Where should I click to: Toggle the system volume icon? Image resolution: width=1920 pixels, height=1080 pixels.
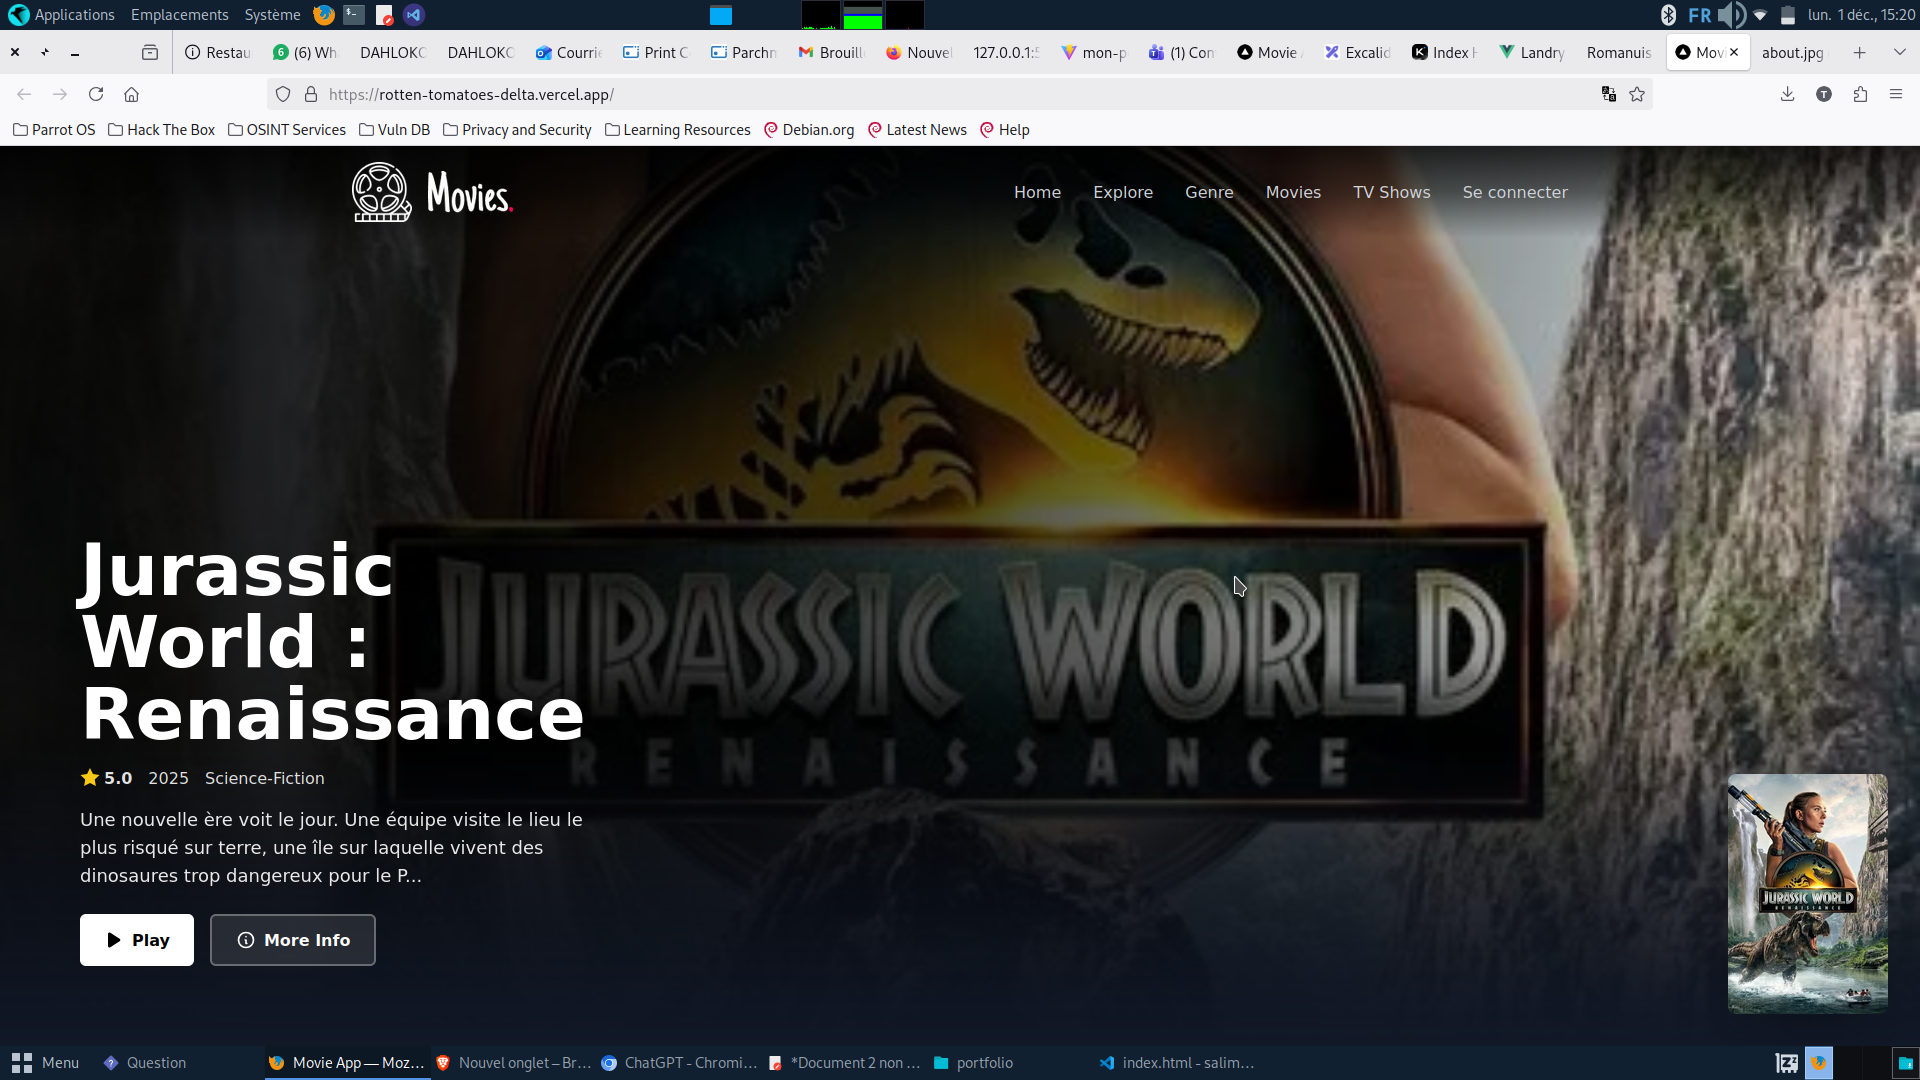1730,15
